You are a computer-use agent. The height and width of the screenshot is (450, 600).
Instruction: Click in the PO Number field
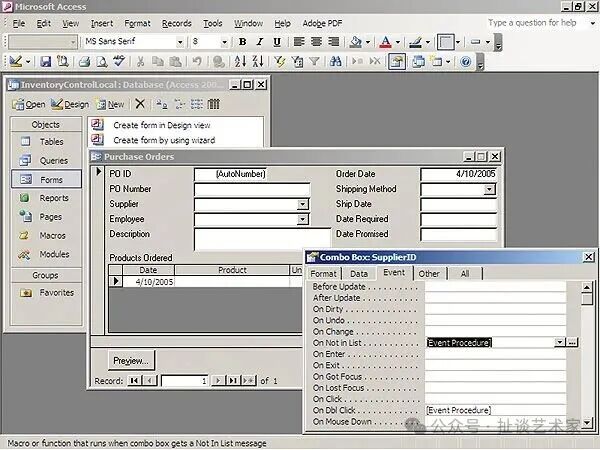click(252, 189)
